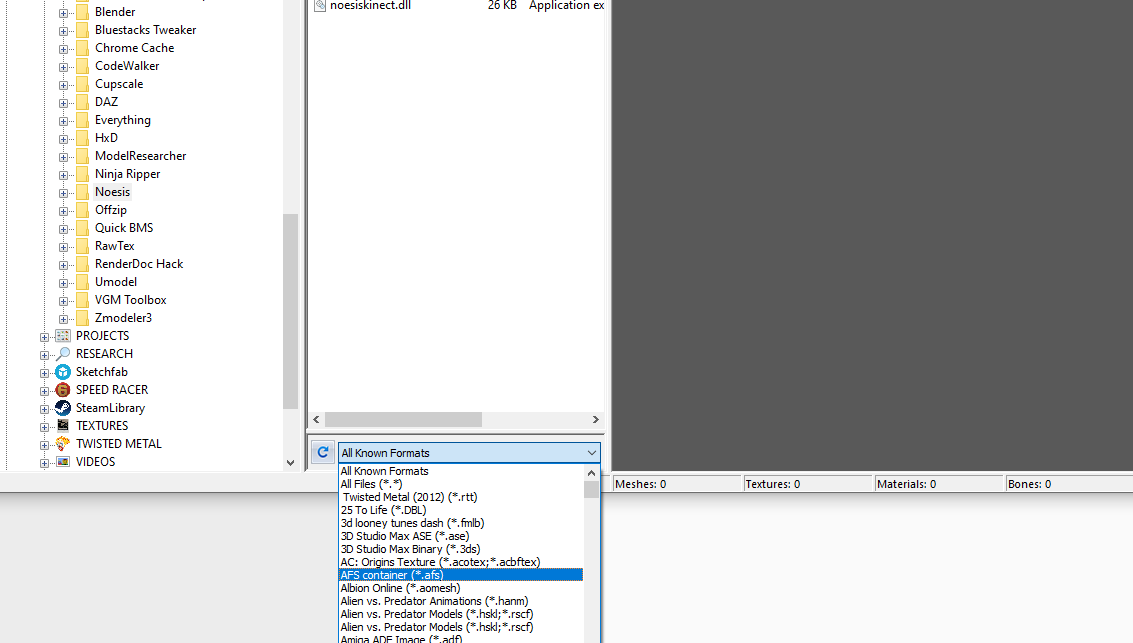Click the Quick BMS folder icon
This screenshot has height=643, width=1133.
click(x=82, y=228)
